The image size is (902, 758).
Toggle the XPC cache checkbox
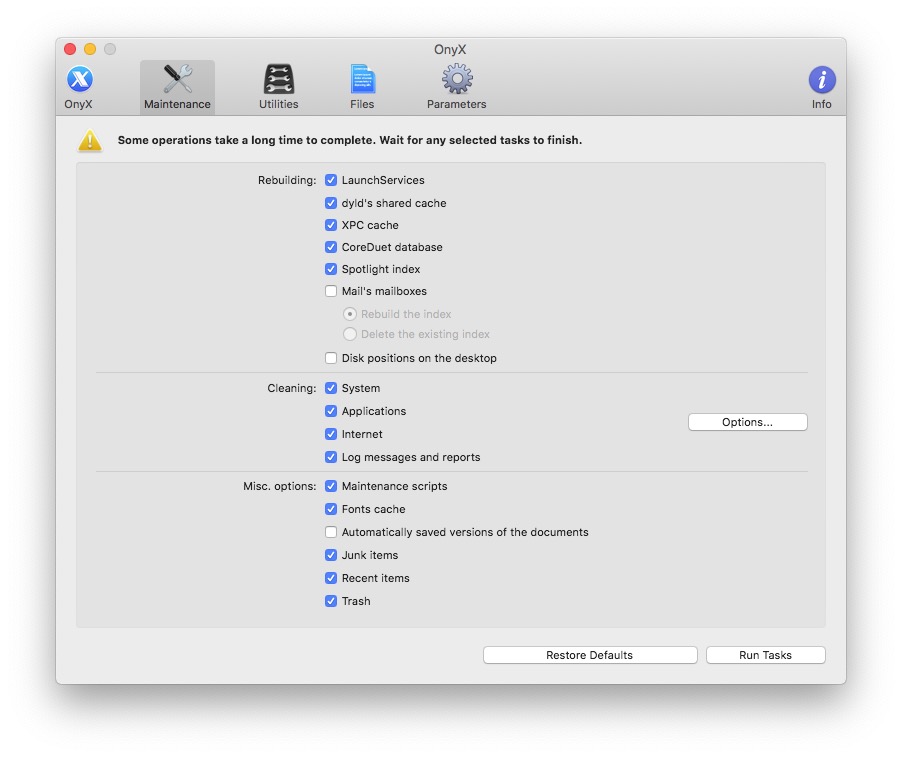click(x=331, y=225)
